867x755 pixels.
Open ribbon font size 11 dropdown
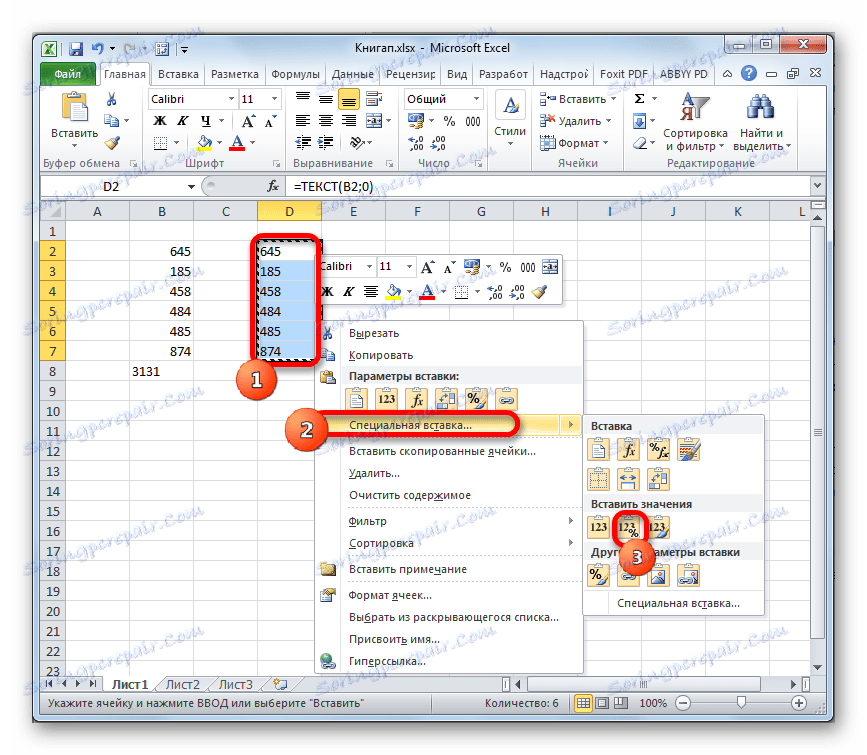274,99
